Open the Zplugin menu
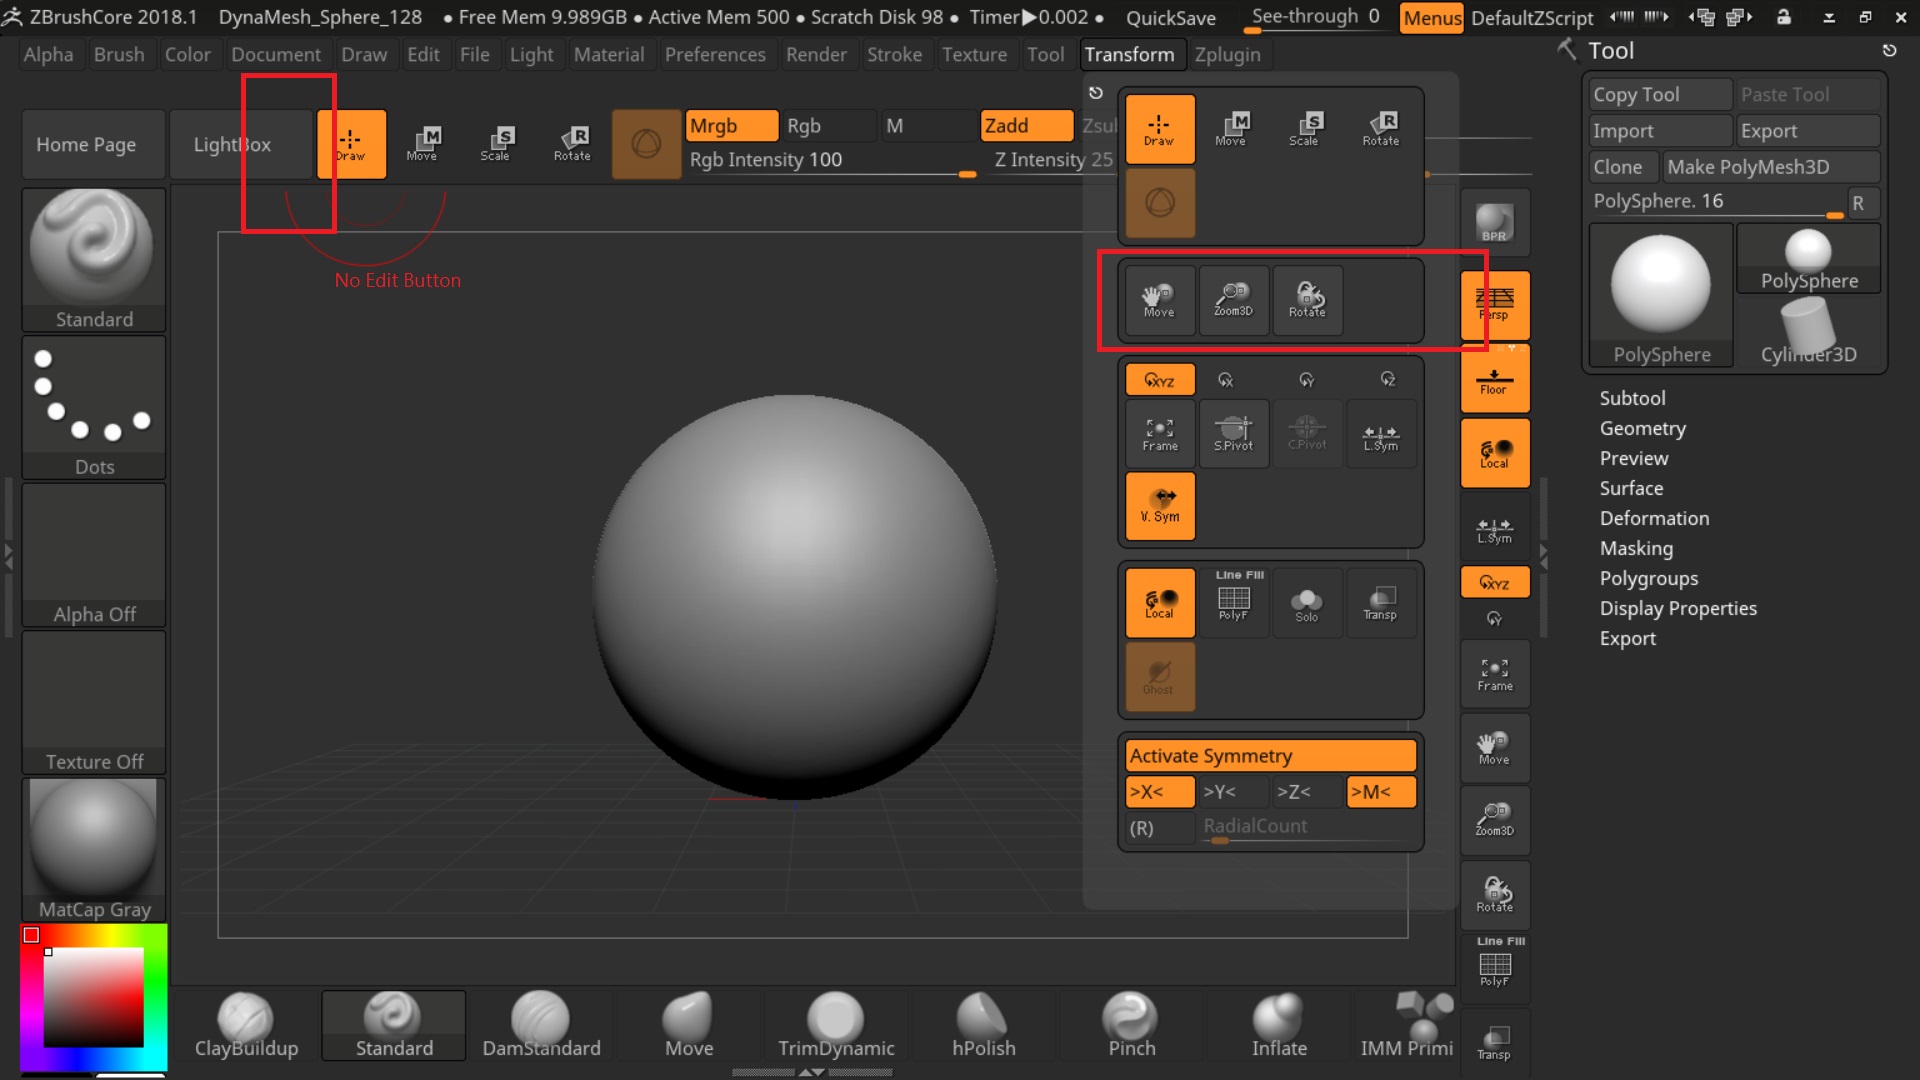1920x1080 pixels. coord(1227,54)
